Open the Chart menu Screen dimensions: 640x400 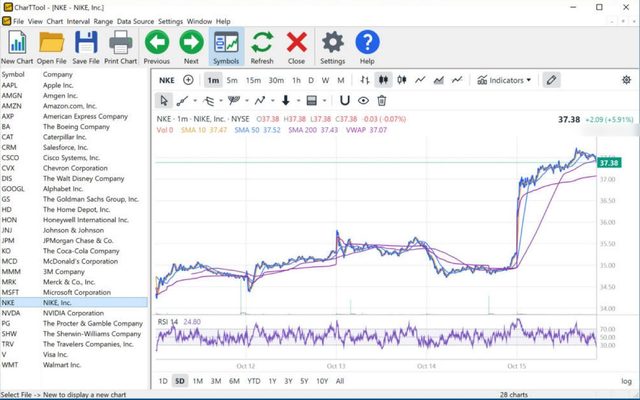coord(55,21)
